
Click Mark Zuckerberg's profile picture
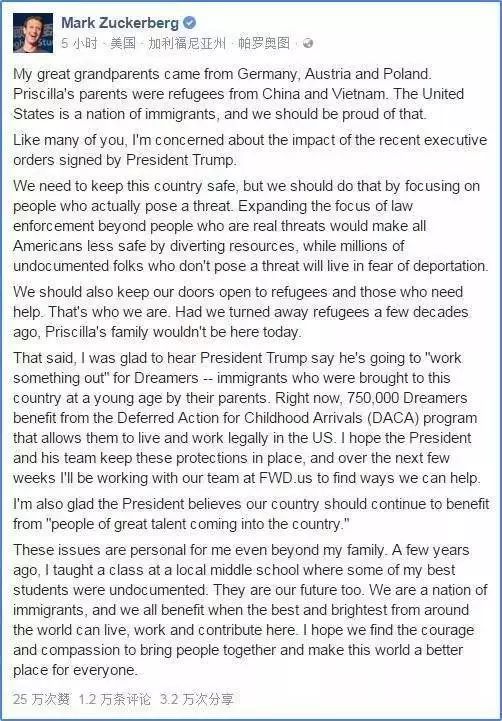point(33,33)
